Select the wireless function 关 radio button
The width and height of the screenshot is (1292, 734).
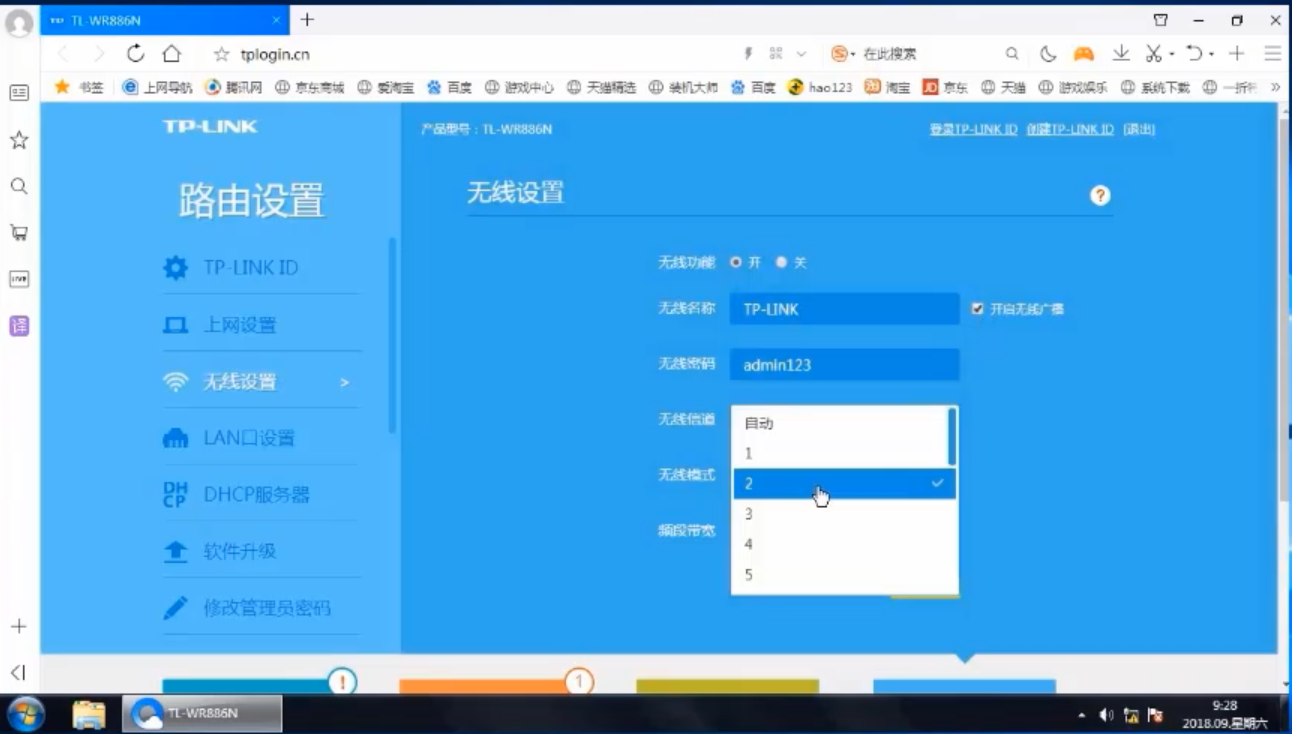point(781,262)
